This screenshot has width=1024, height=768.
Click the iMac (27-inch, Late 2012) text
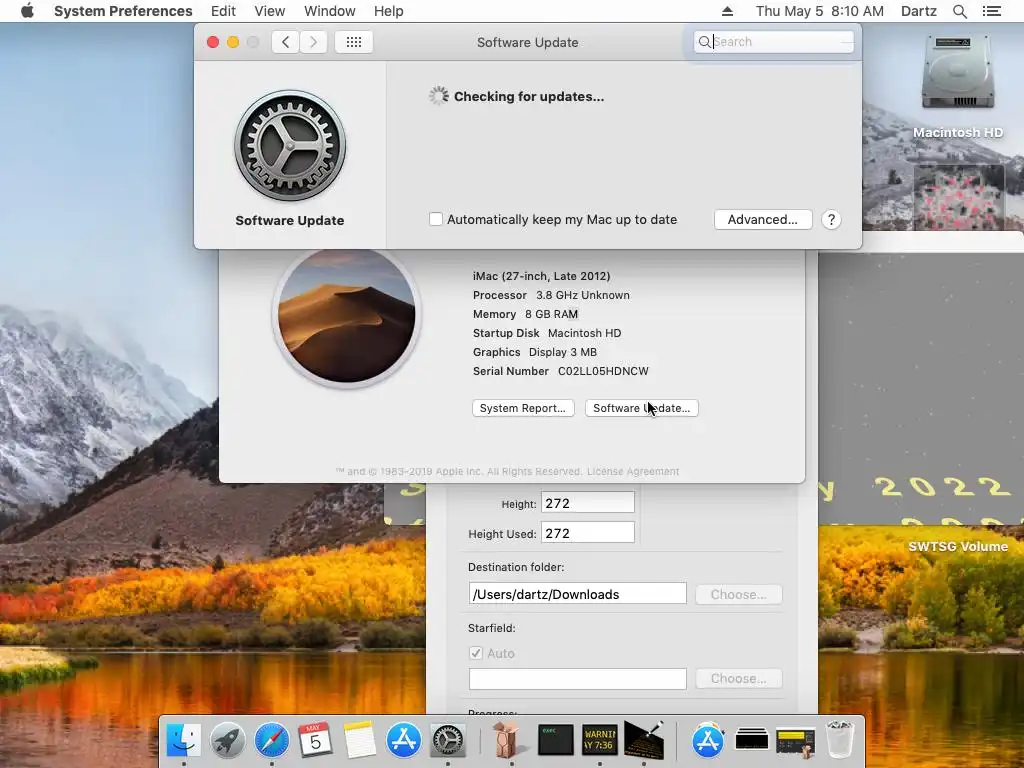[541, 276]
